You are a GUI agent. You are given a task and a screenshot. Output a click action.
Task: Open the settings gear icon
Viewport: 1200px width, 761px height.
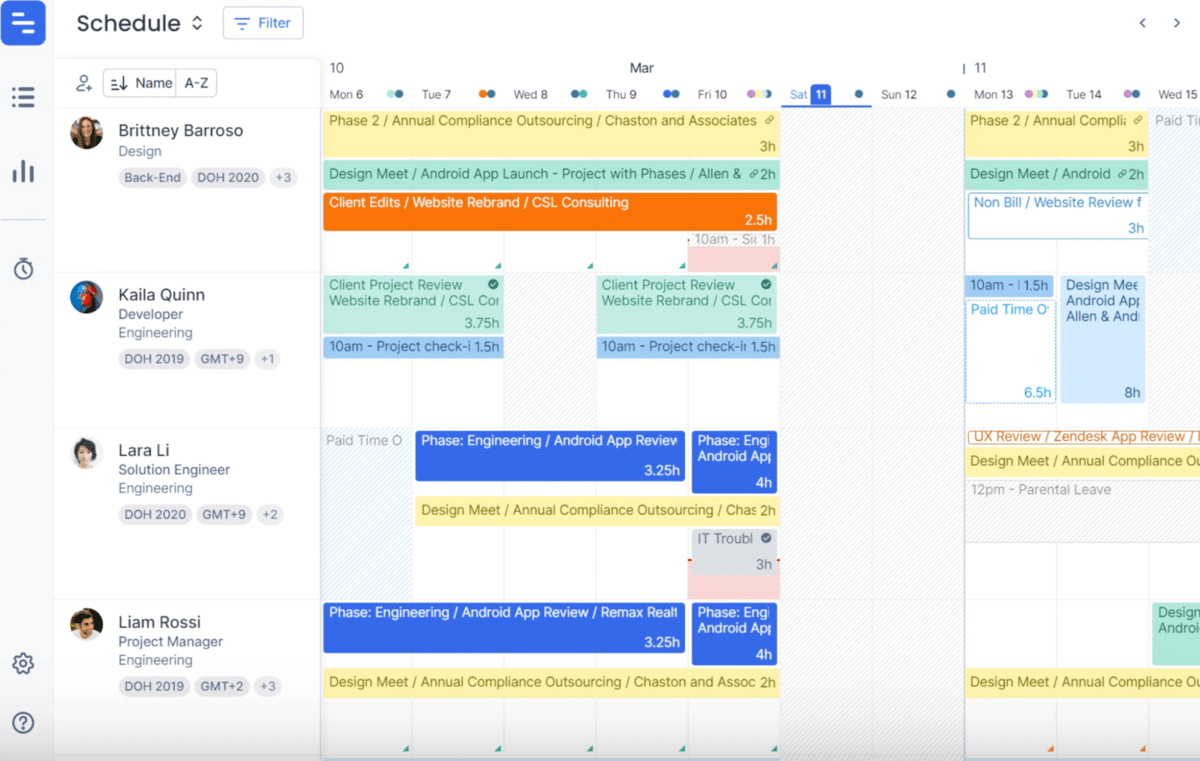[x=23, y=664]
